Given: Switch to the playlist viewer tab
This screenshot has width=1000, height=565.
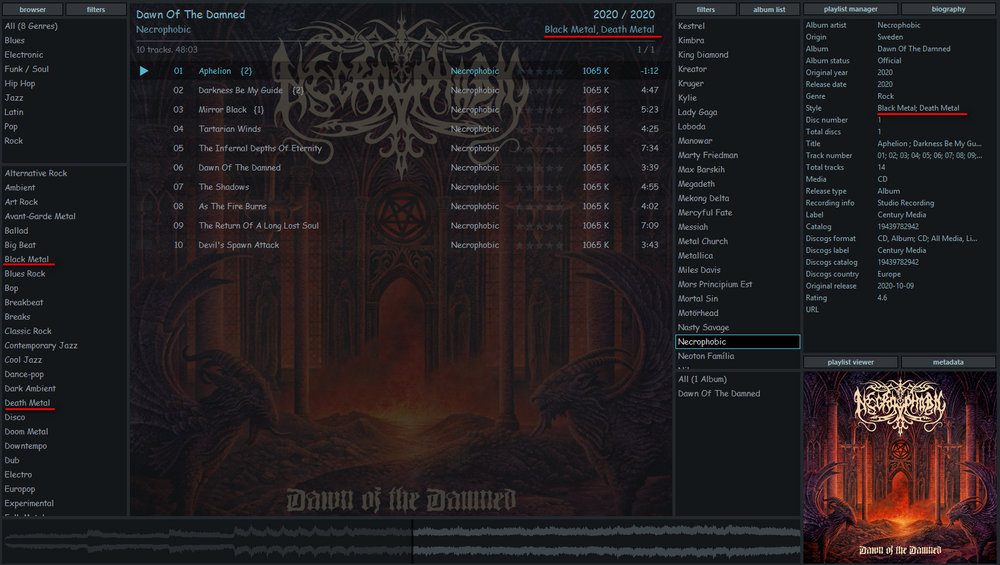Looking at the screenshot, I should (x=850, y=362).
